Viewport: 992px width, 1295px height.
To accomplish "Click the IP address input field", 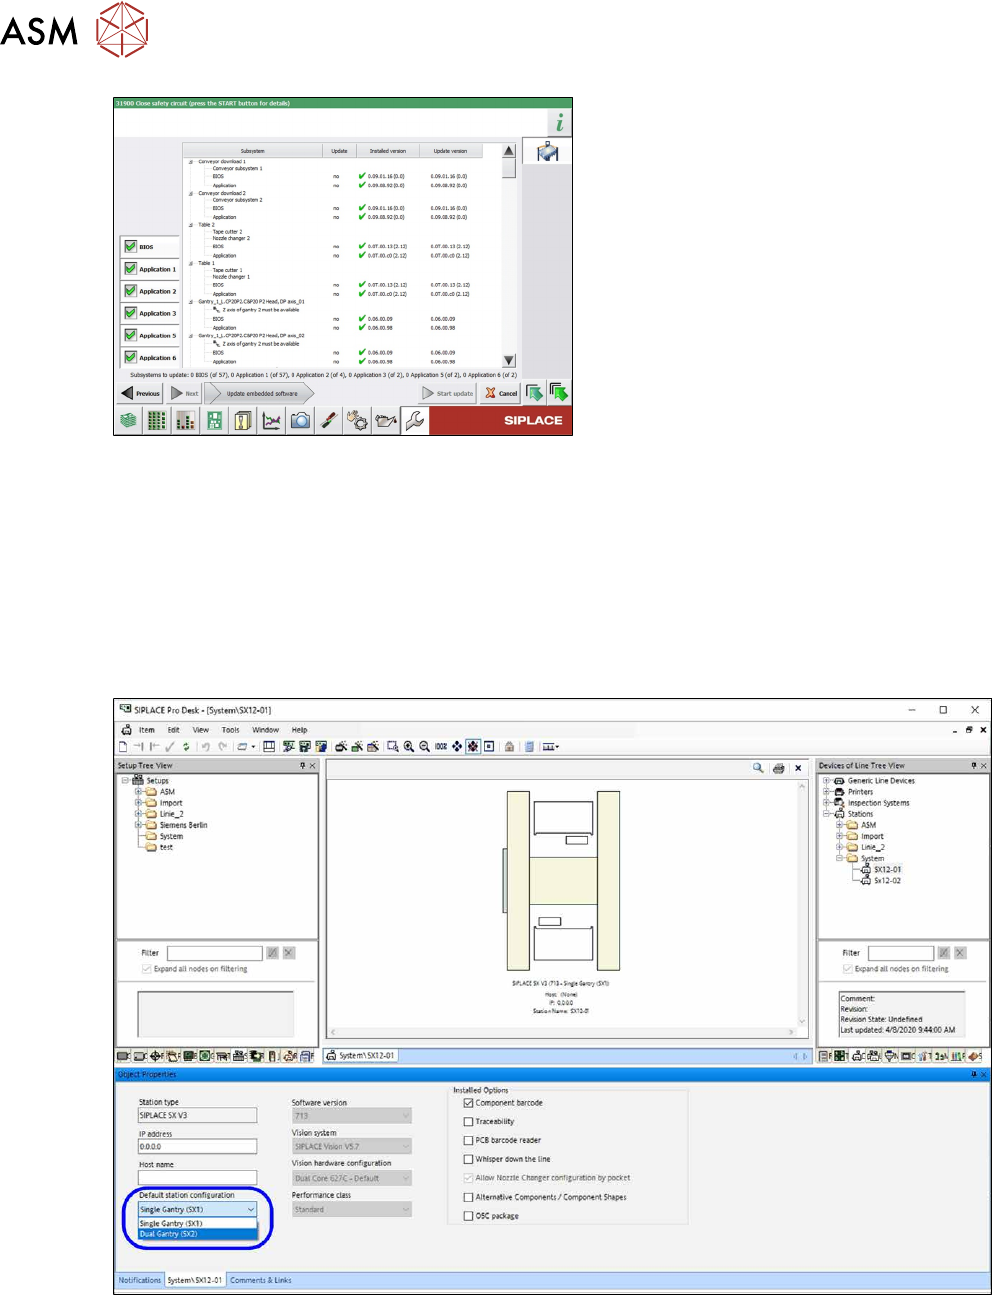I will point(197,1147).
